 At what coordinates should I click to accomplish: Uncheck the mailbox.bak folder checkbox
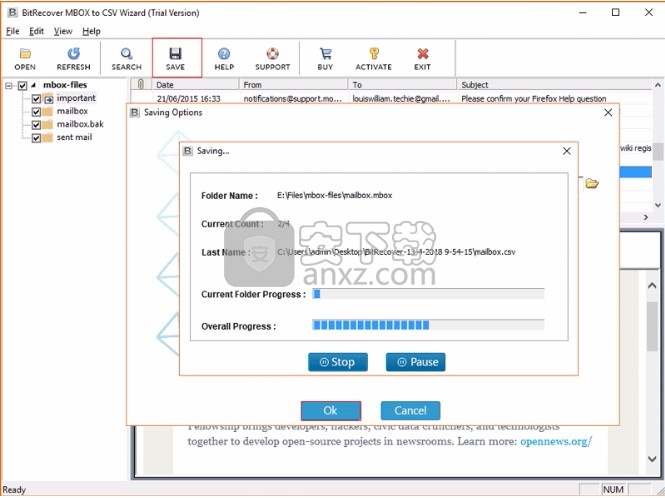36,125
